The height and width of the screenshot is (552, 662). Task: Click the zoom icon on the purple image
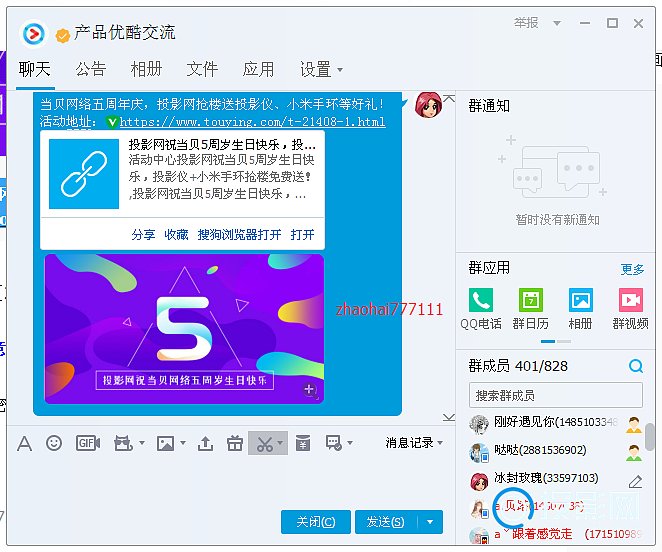[x=310, y=390]
